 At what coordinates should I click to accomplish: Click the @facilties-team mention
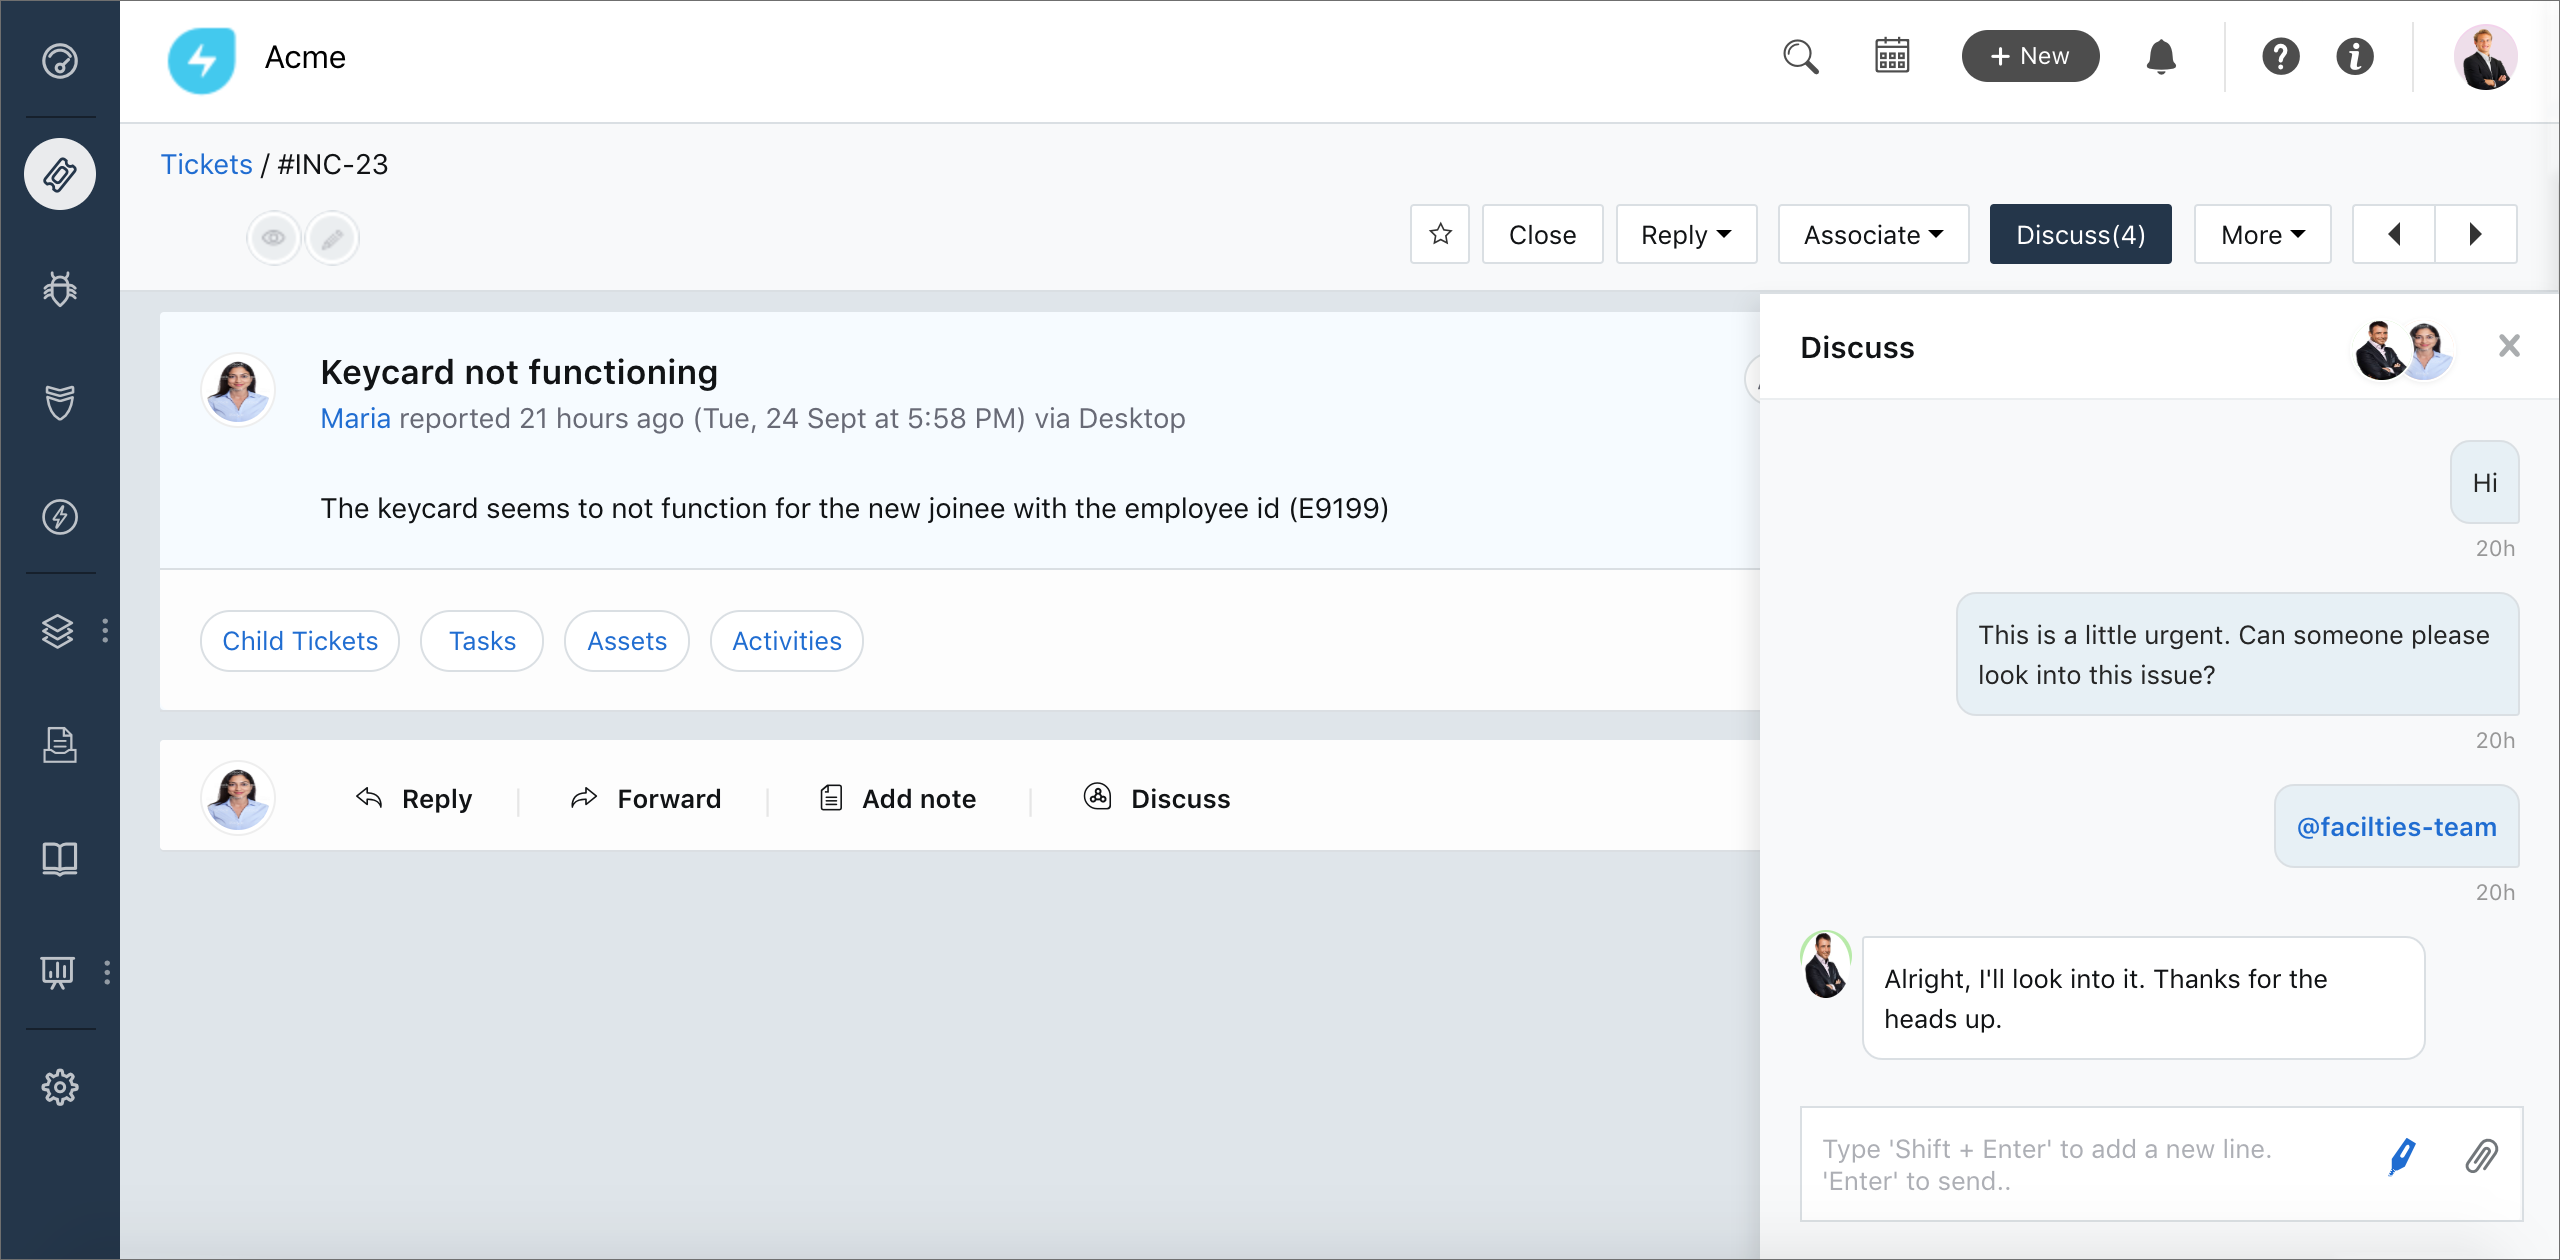[x=2396, y=827]
